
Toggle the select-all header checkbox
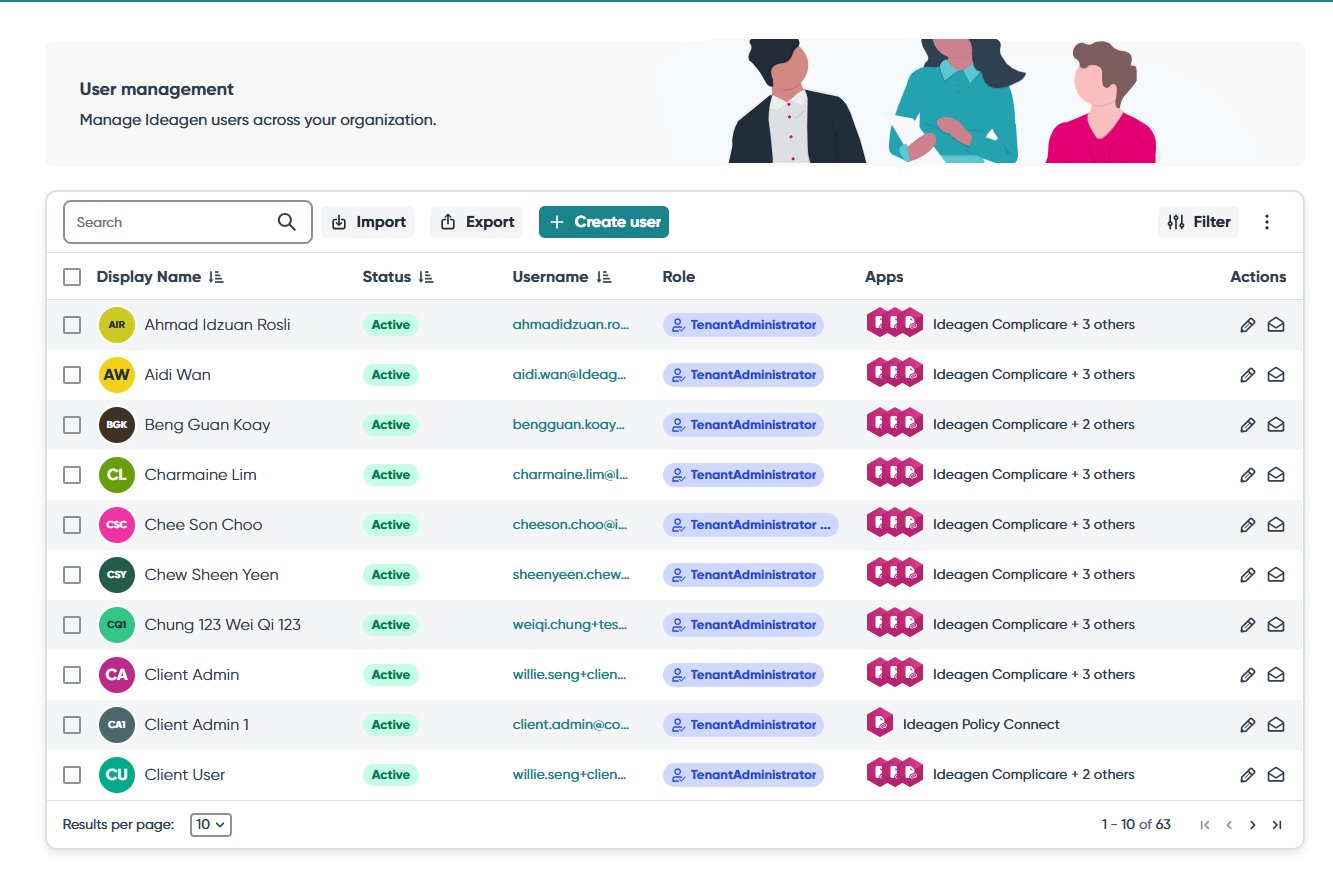point(72,277)
